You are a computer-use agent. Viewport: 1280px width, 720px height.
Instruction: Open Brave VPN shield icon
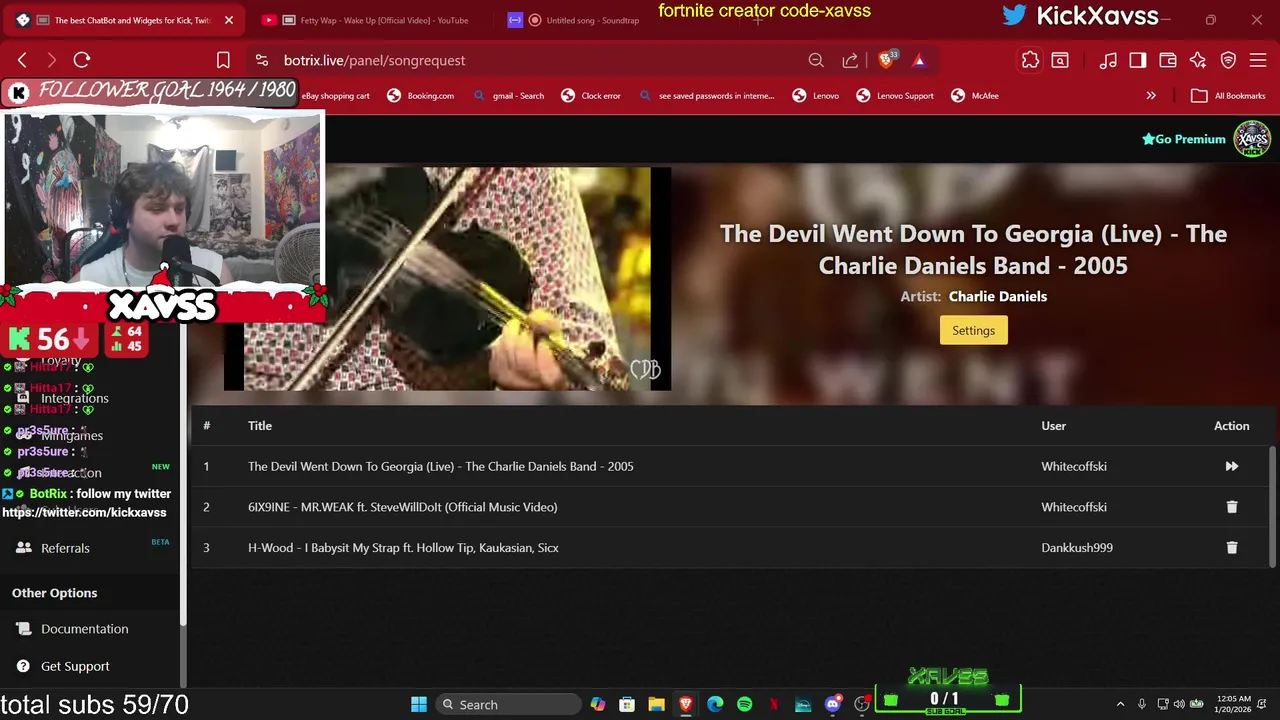click(1228, 60)
